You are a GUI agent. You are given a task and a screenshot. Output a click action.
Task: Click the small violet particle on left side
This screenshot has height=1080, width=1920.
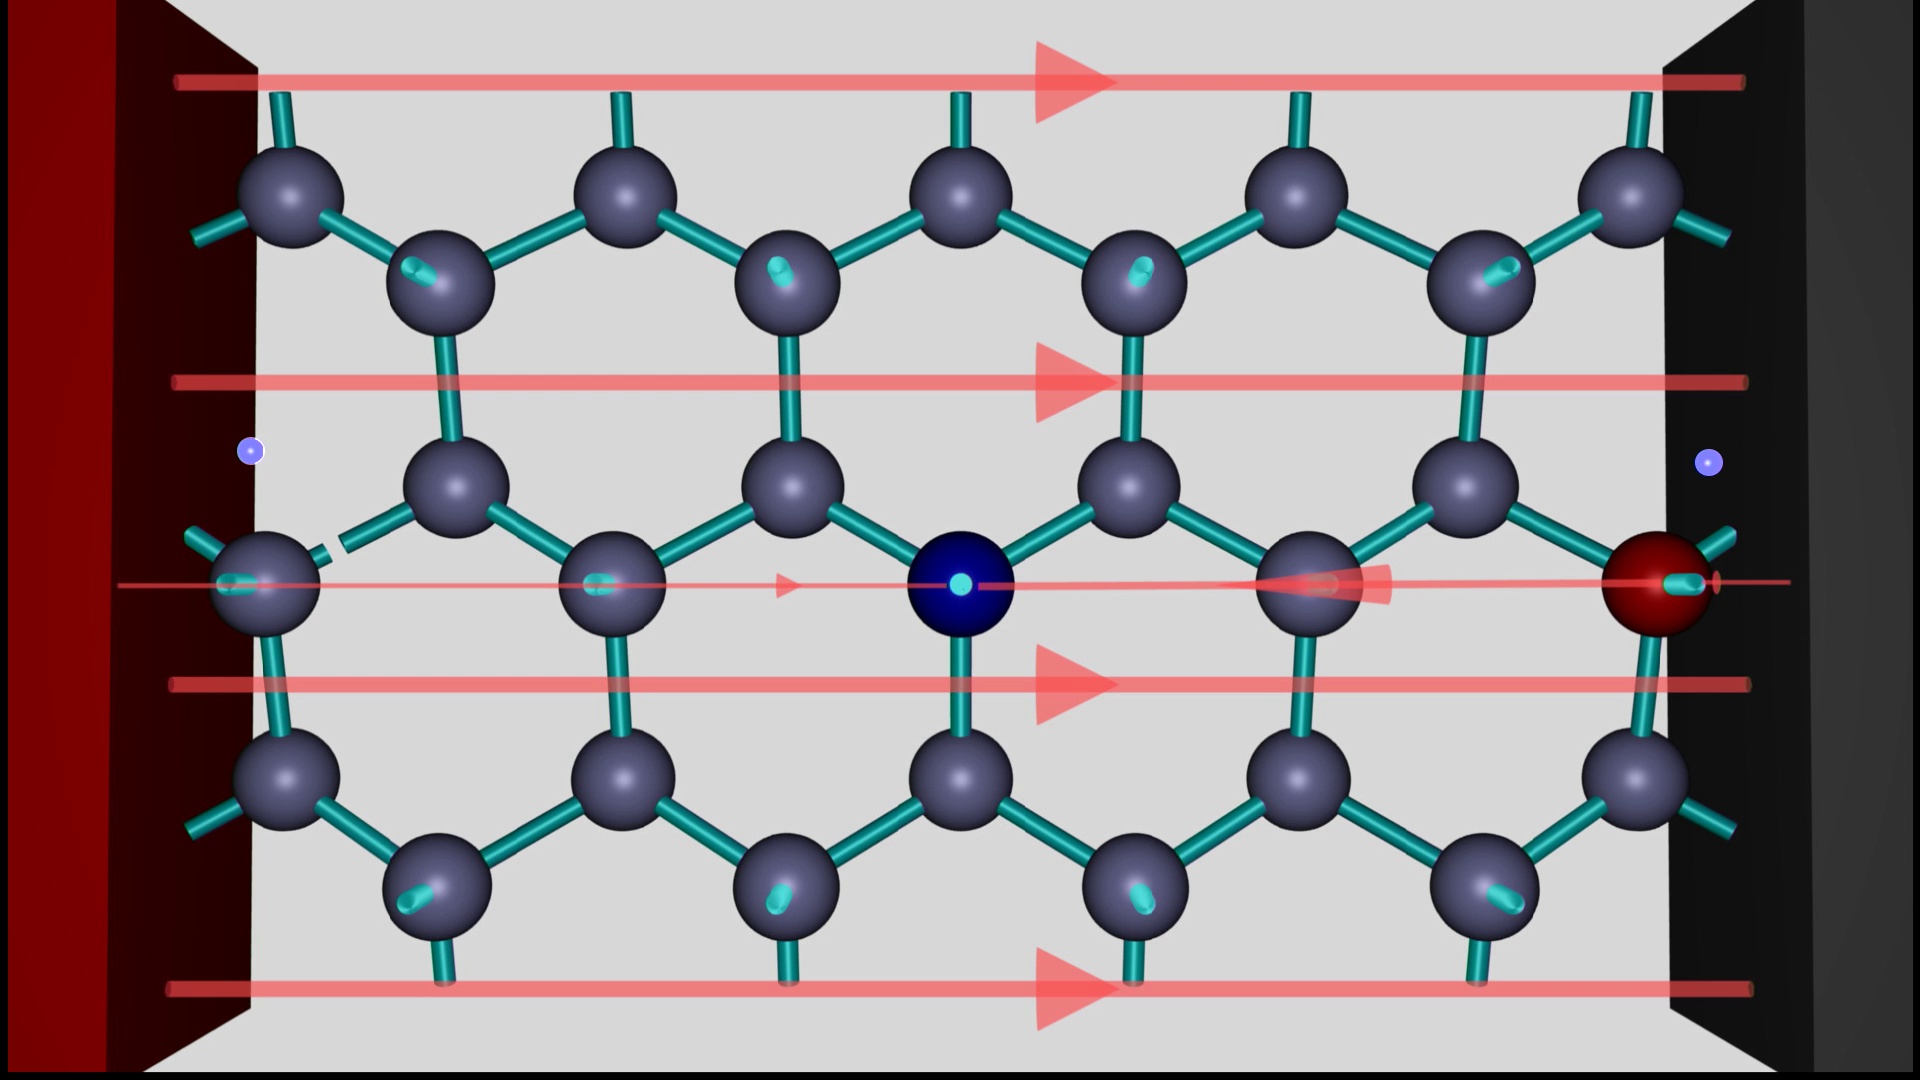coord(250,451)
